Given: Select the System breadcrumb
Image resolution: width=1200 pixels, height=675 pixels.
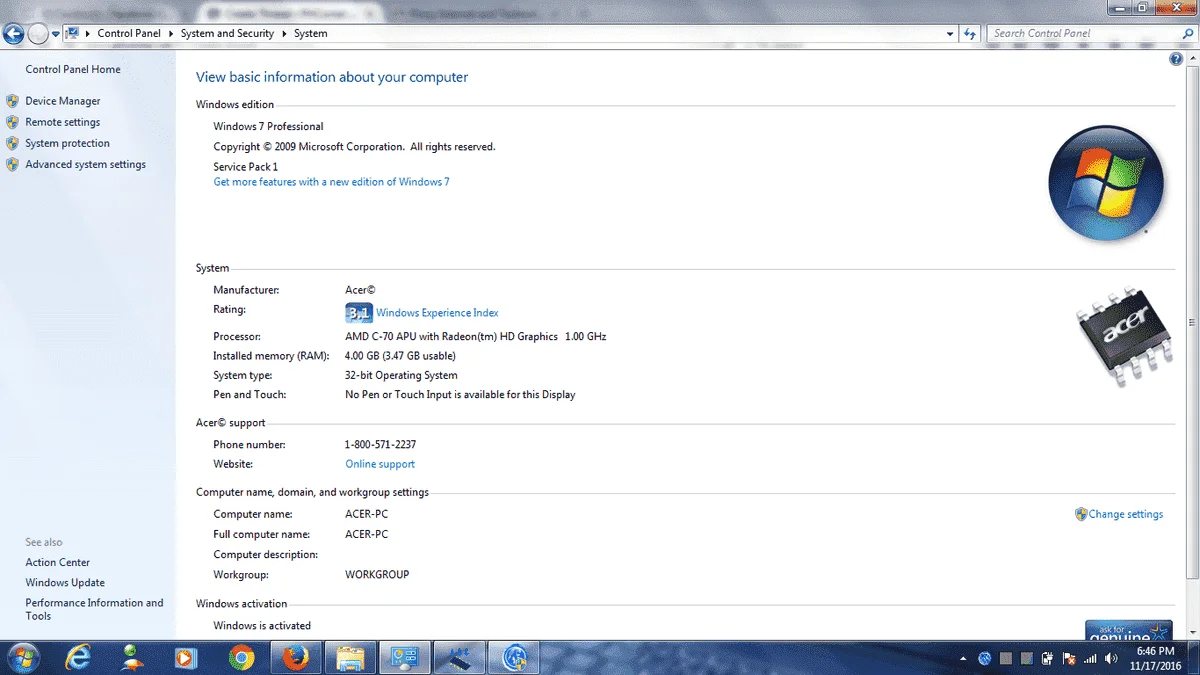Looking at the screenshot, I should click(x=310, y=33).
